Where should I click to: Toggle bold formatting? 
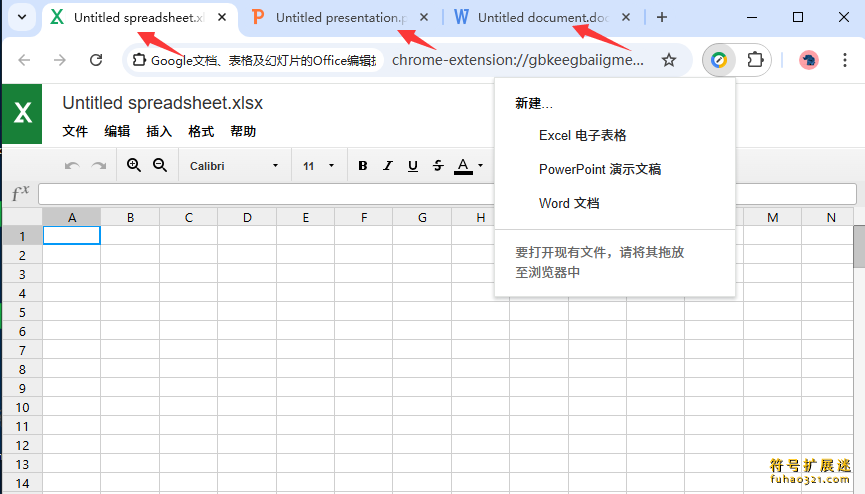362,166
